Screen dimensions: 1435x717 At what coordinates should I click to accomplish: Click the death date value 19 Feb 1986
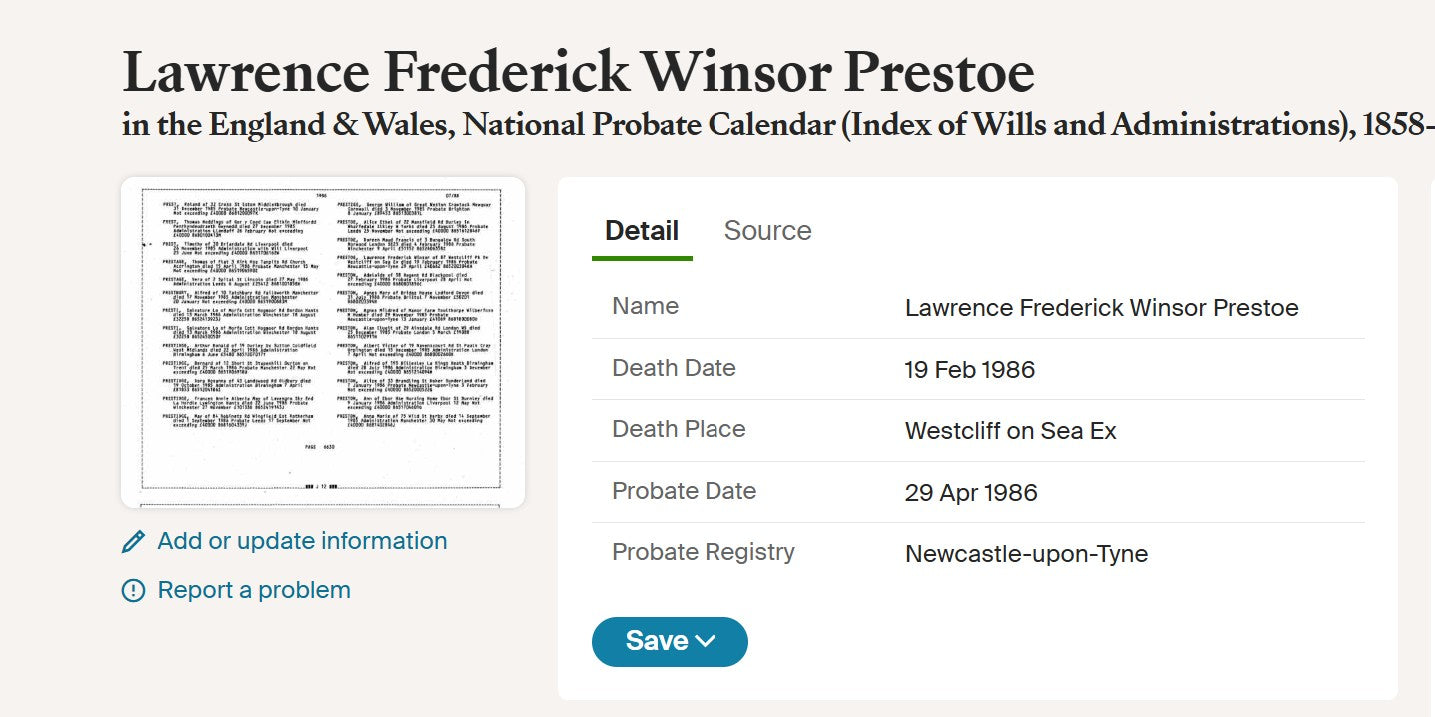969,370
